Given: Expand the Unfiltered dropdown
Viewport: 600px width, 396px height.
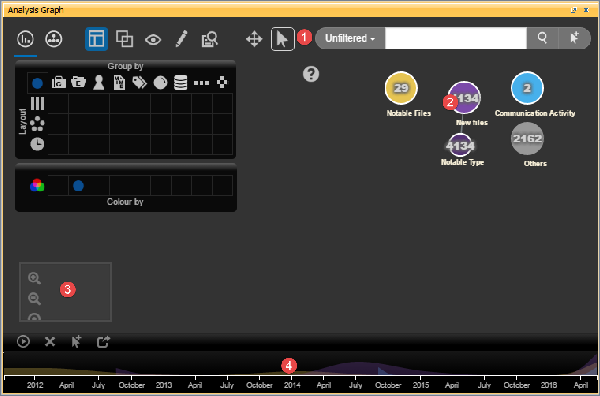Looking at the screenshot, I should (350, 38).
